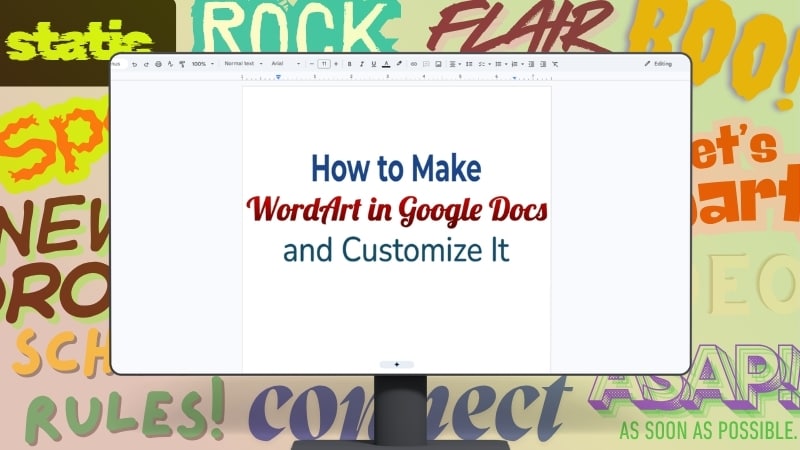This screenshot has width=800, height=450.
Task: Click the 'How to Make' blue heading
Action: coord(396,169)
